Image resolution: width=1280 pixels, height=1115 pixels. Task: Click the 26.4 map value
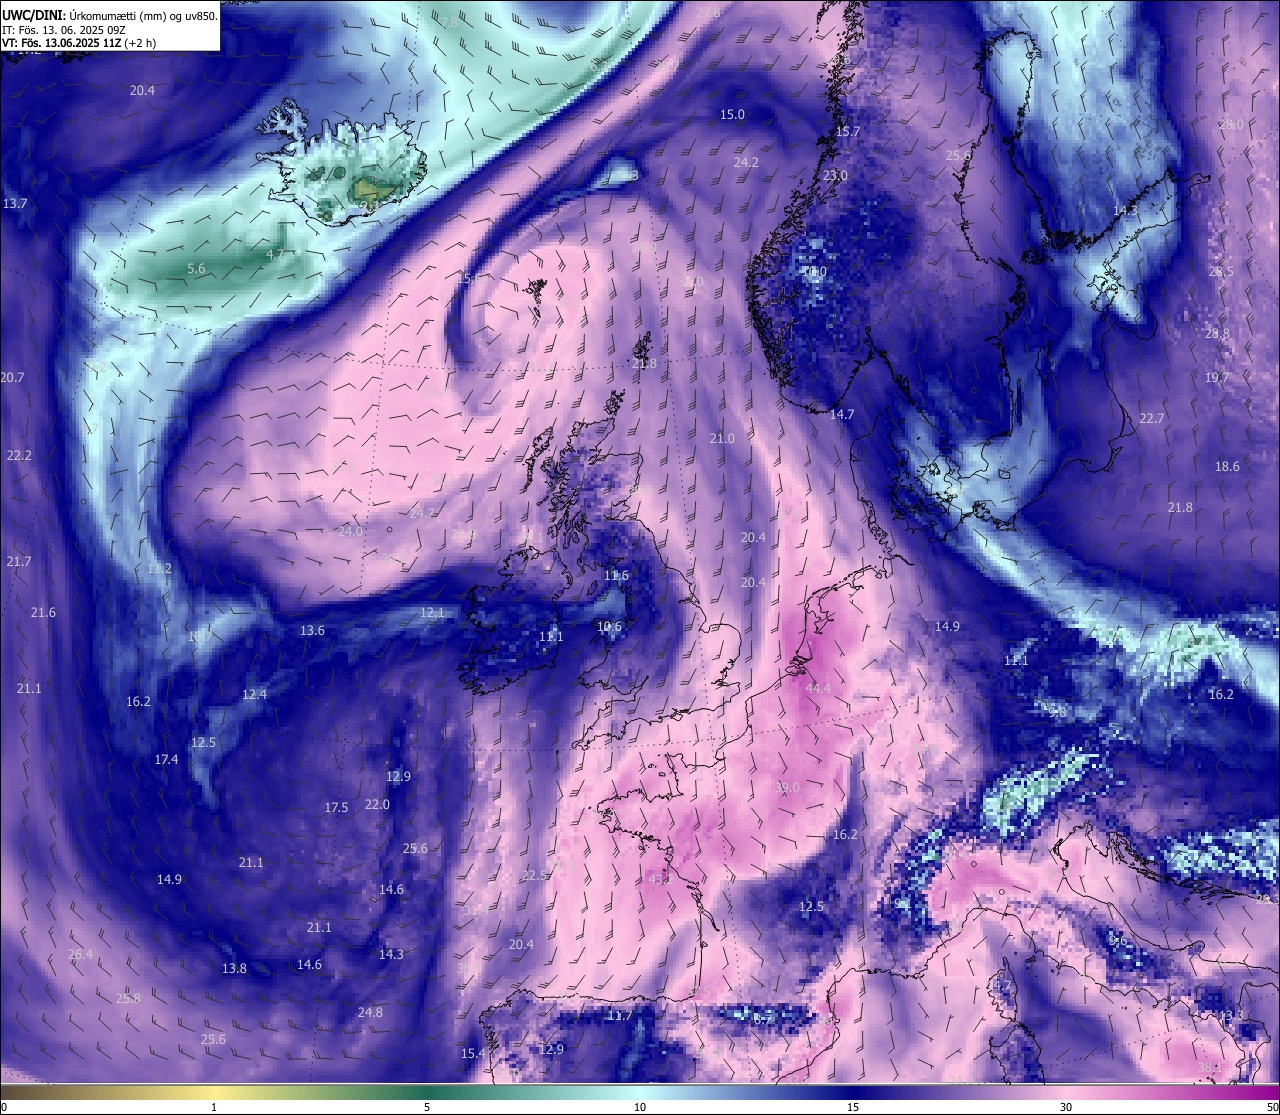coord(80,954)
